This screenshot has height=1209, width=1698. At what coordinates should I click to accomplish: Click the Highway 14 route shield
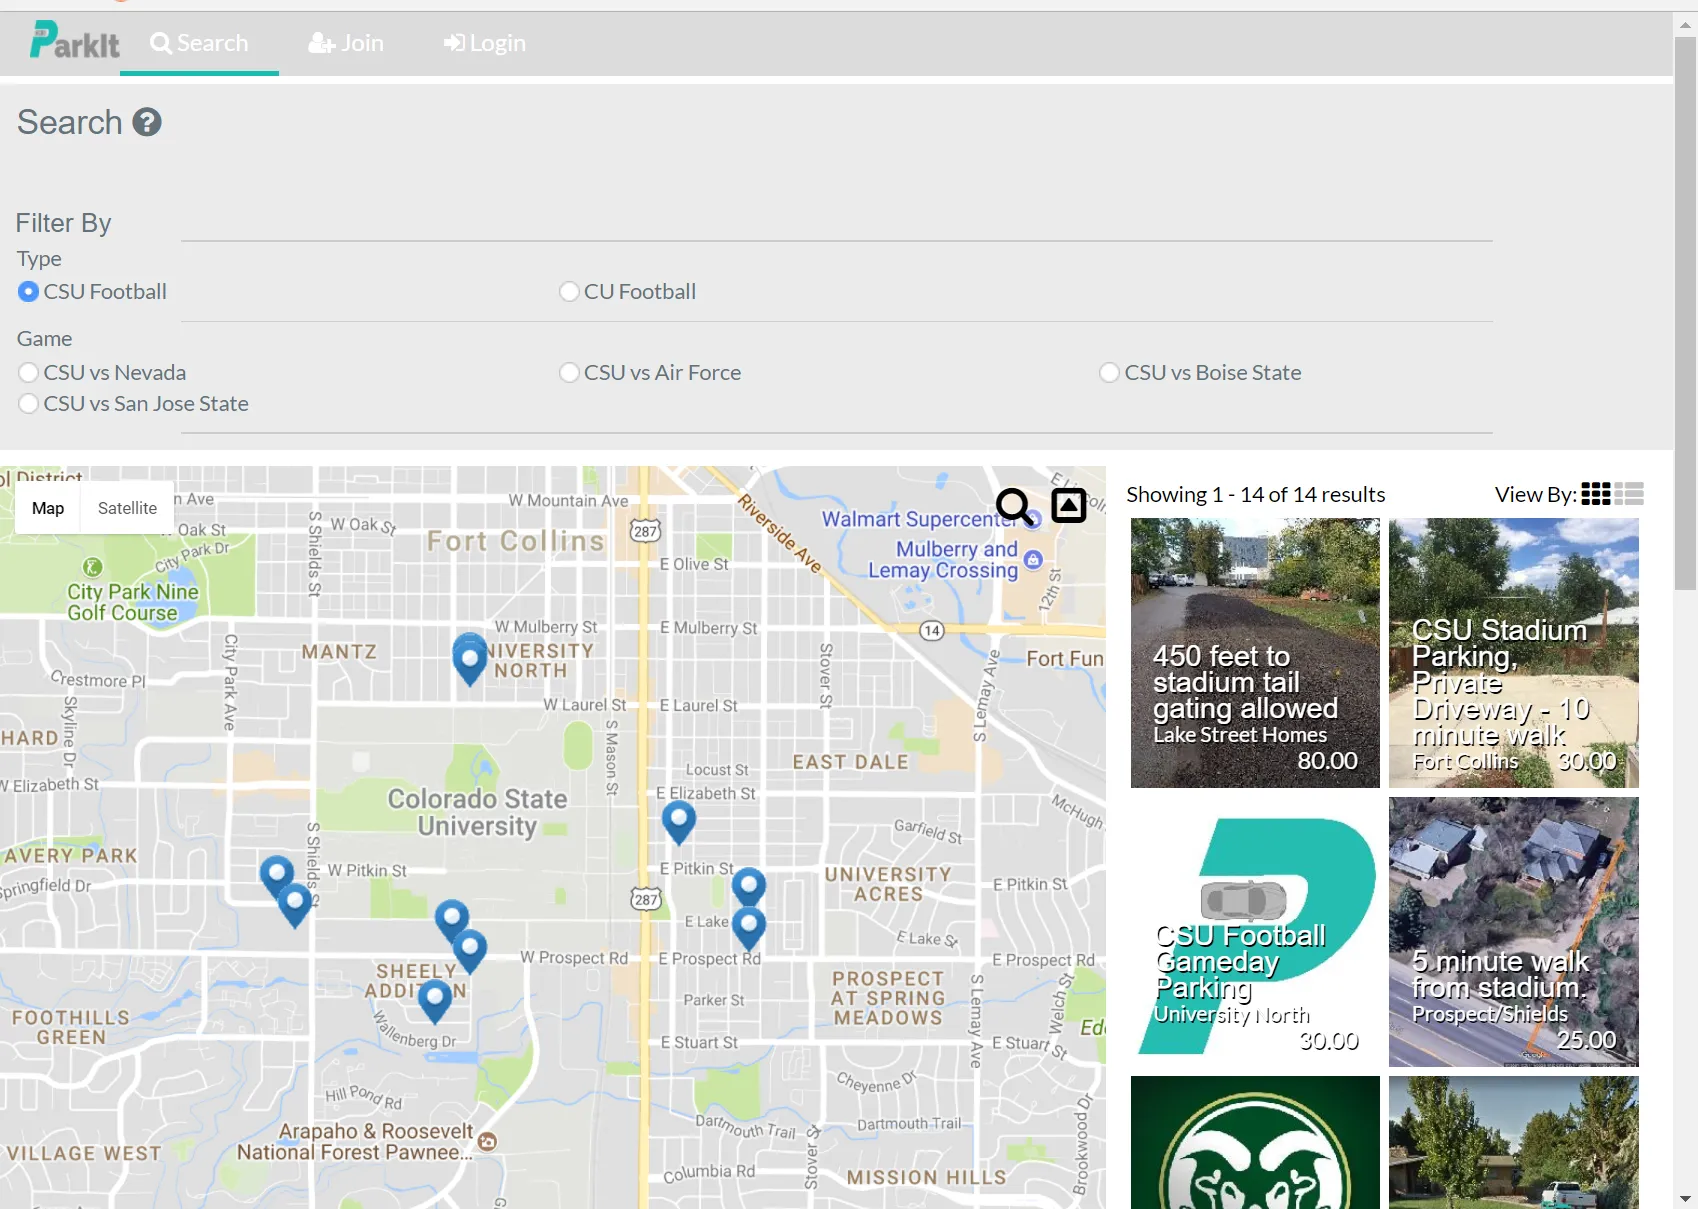tap(932, 630)
